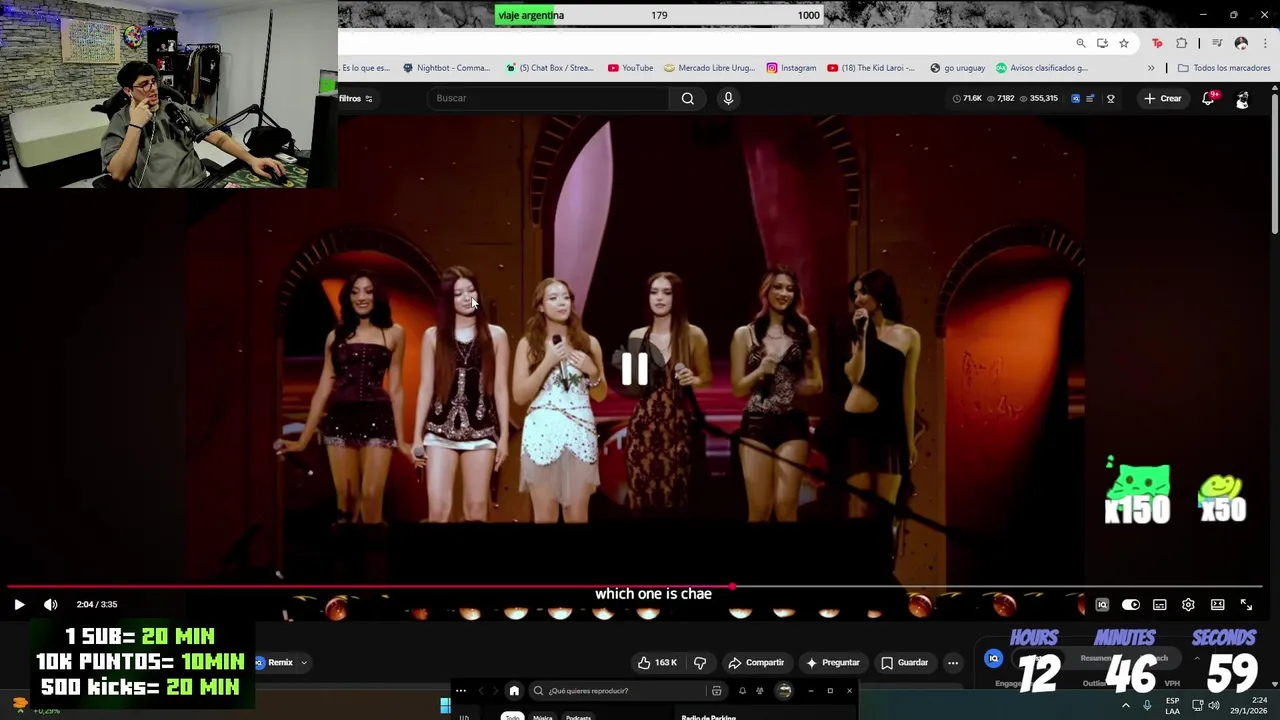Open Chrome three-dot menu

(x=1265, y=43)
